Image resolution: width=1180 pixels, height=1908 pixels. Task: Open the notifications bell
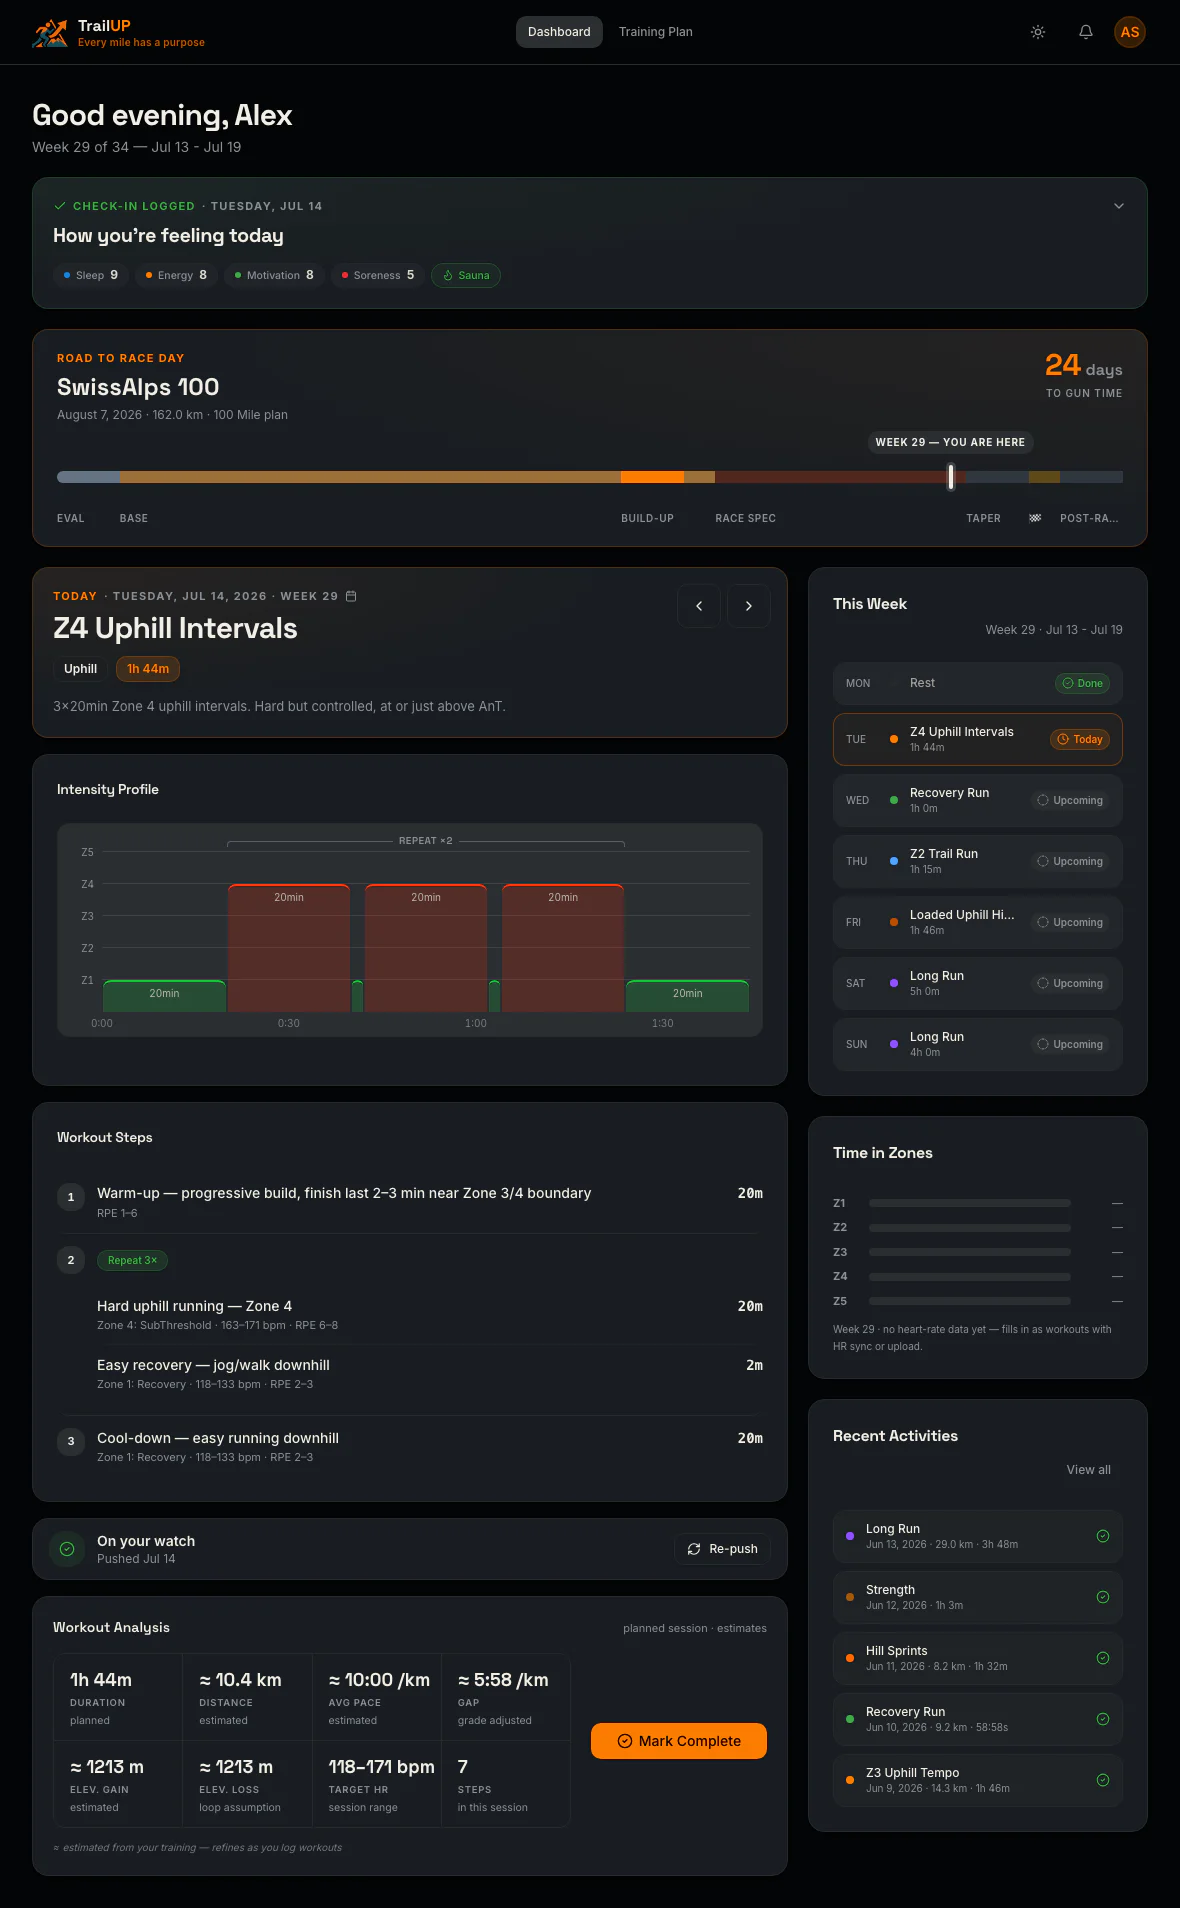coord(1086,32)
